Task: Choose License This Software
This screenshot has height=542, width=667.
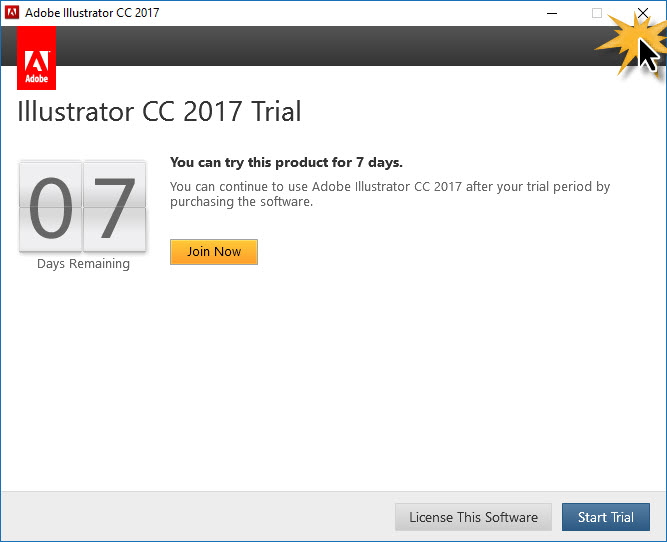Action: click(x=473, y=517)
